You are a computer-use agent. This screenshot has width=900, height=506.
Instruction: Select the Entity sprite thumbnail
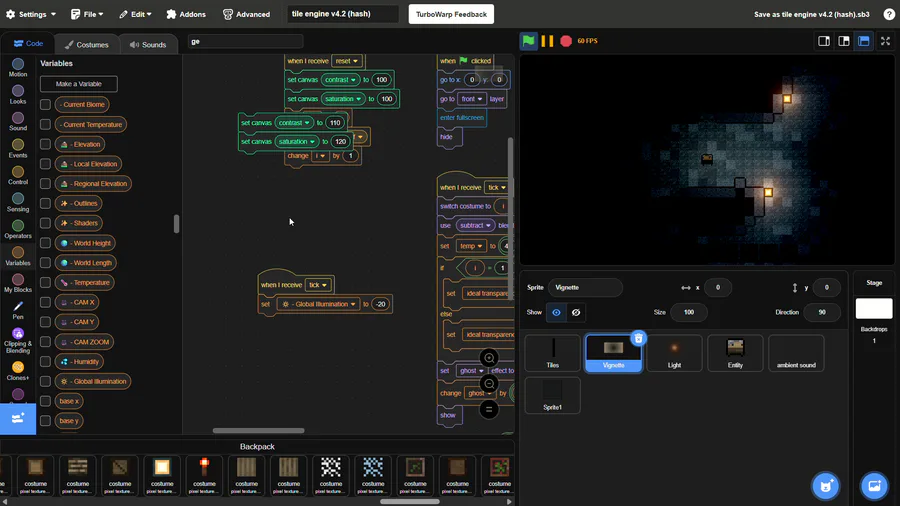coord(735,353)
